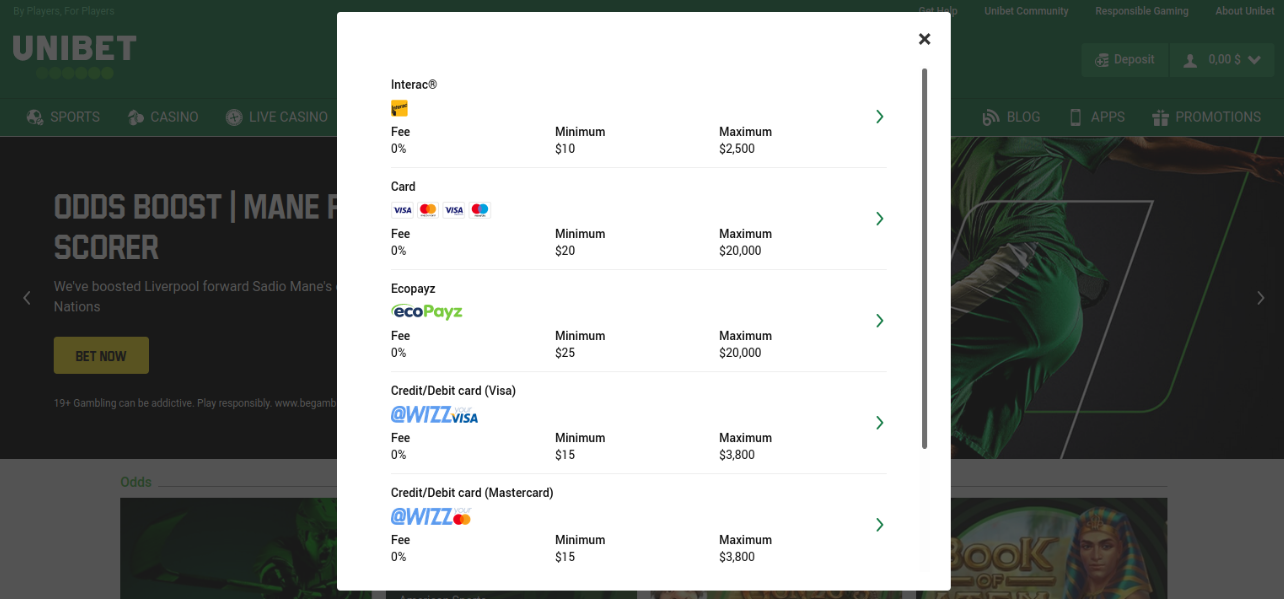
Task: Click the Interac® method title
Action: (x=414, y=85)
